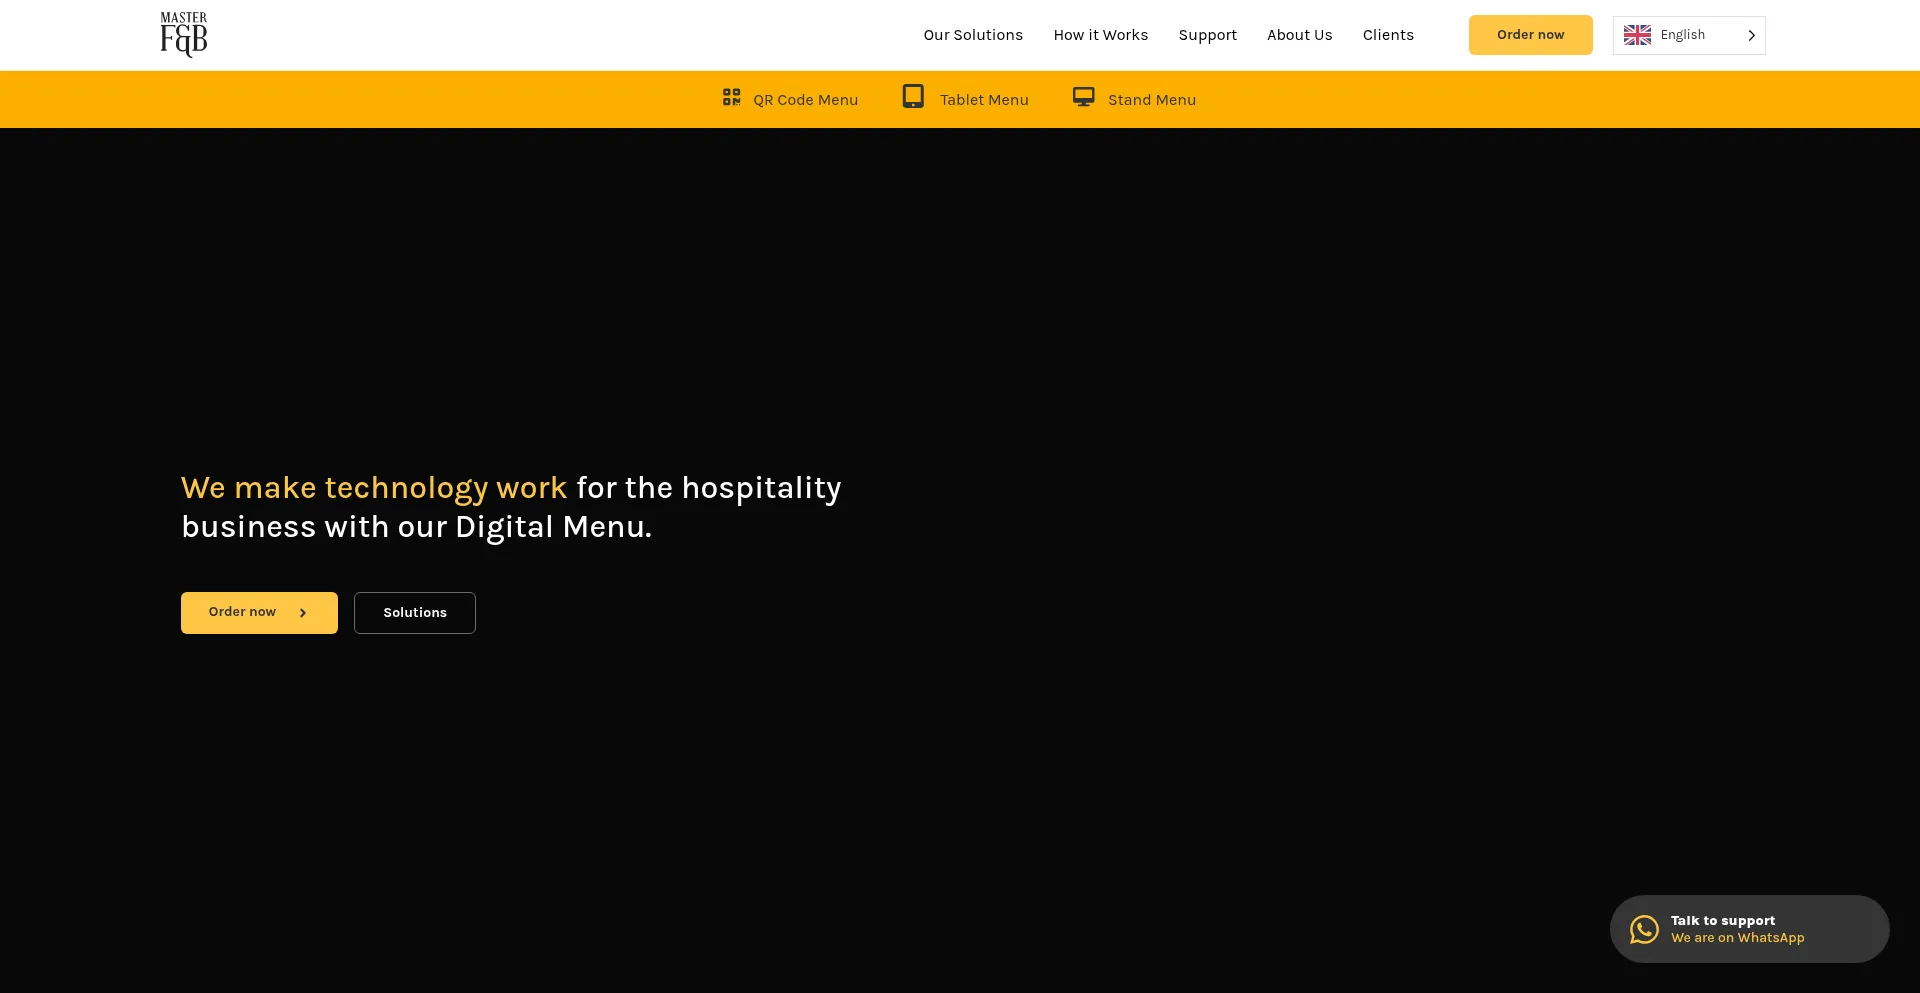
Task: Select the Tablet Menu link
Action: tap(984, 100)
